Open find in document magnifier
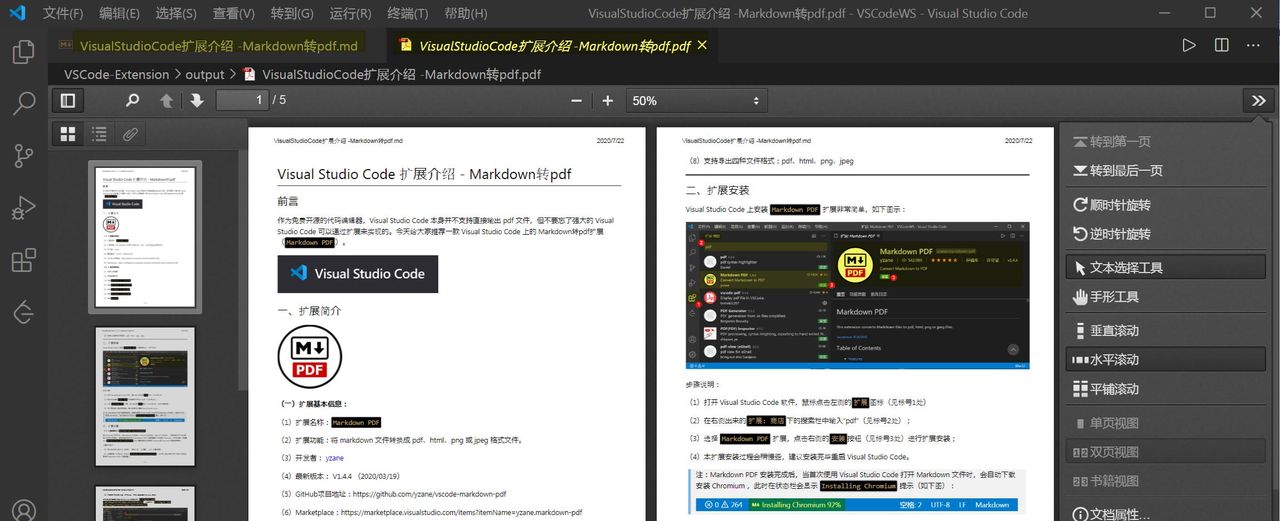 tap(132, 100)
